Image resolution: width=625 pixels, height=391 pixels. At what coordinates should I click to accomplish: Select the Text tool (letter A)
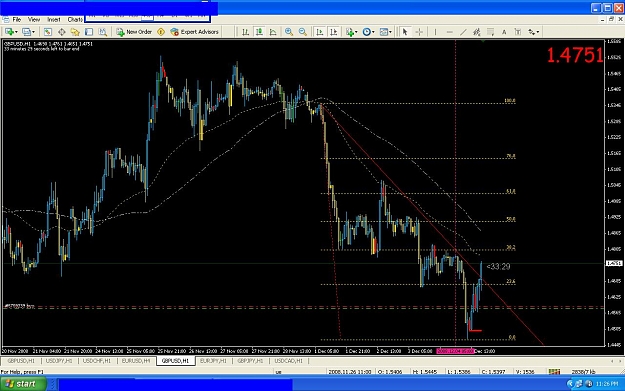(x=504, y=32)
